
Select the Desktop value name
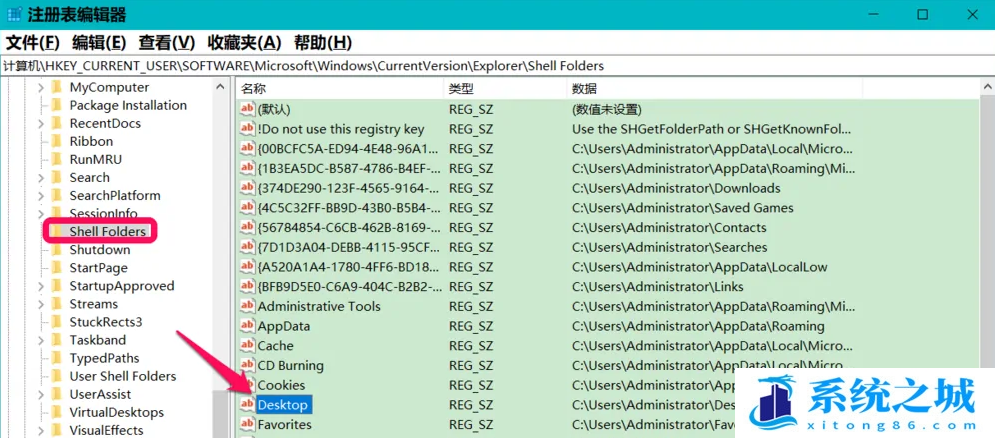pos(282,405)
